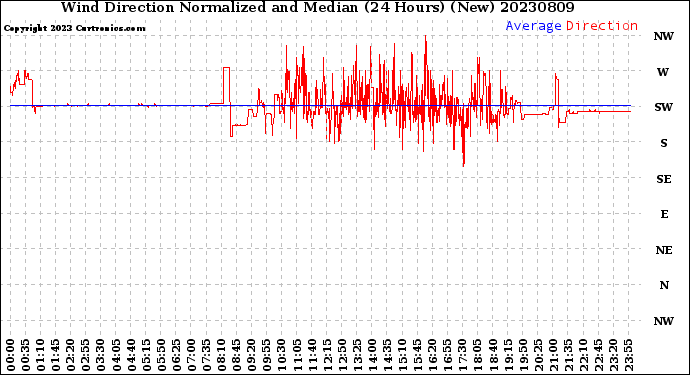Select the "08:10" time axis label
Screen dimensions: 690x375
[x=221, y=355]
